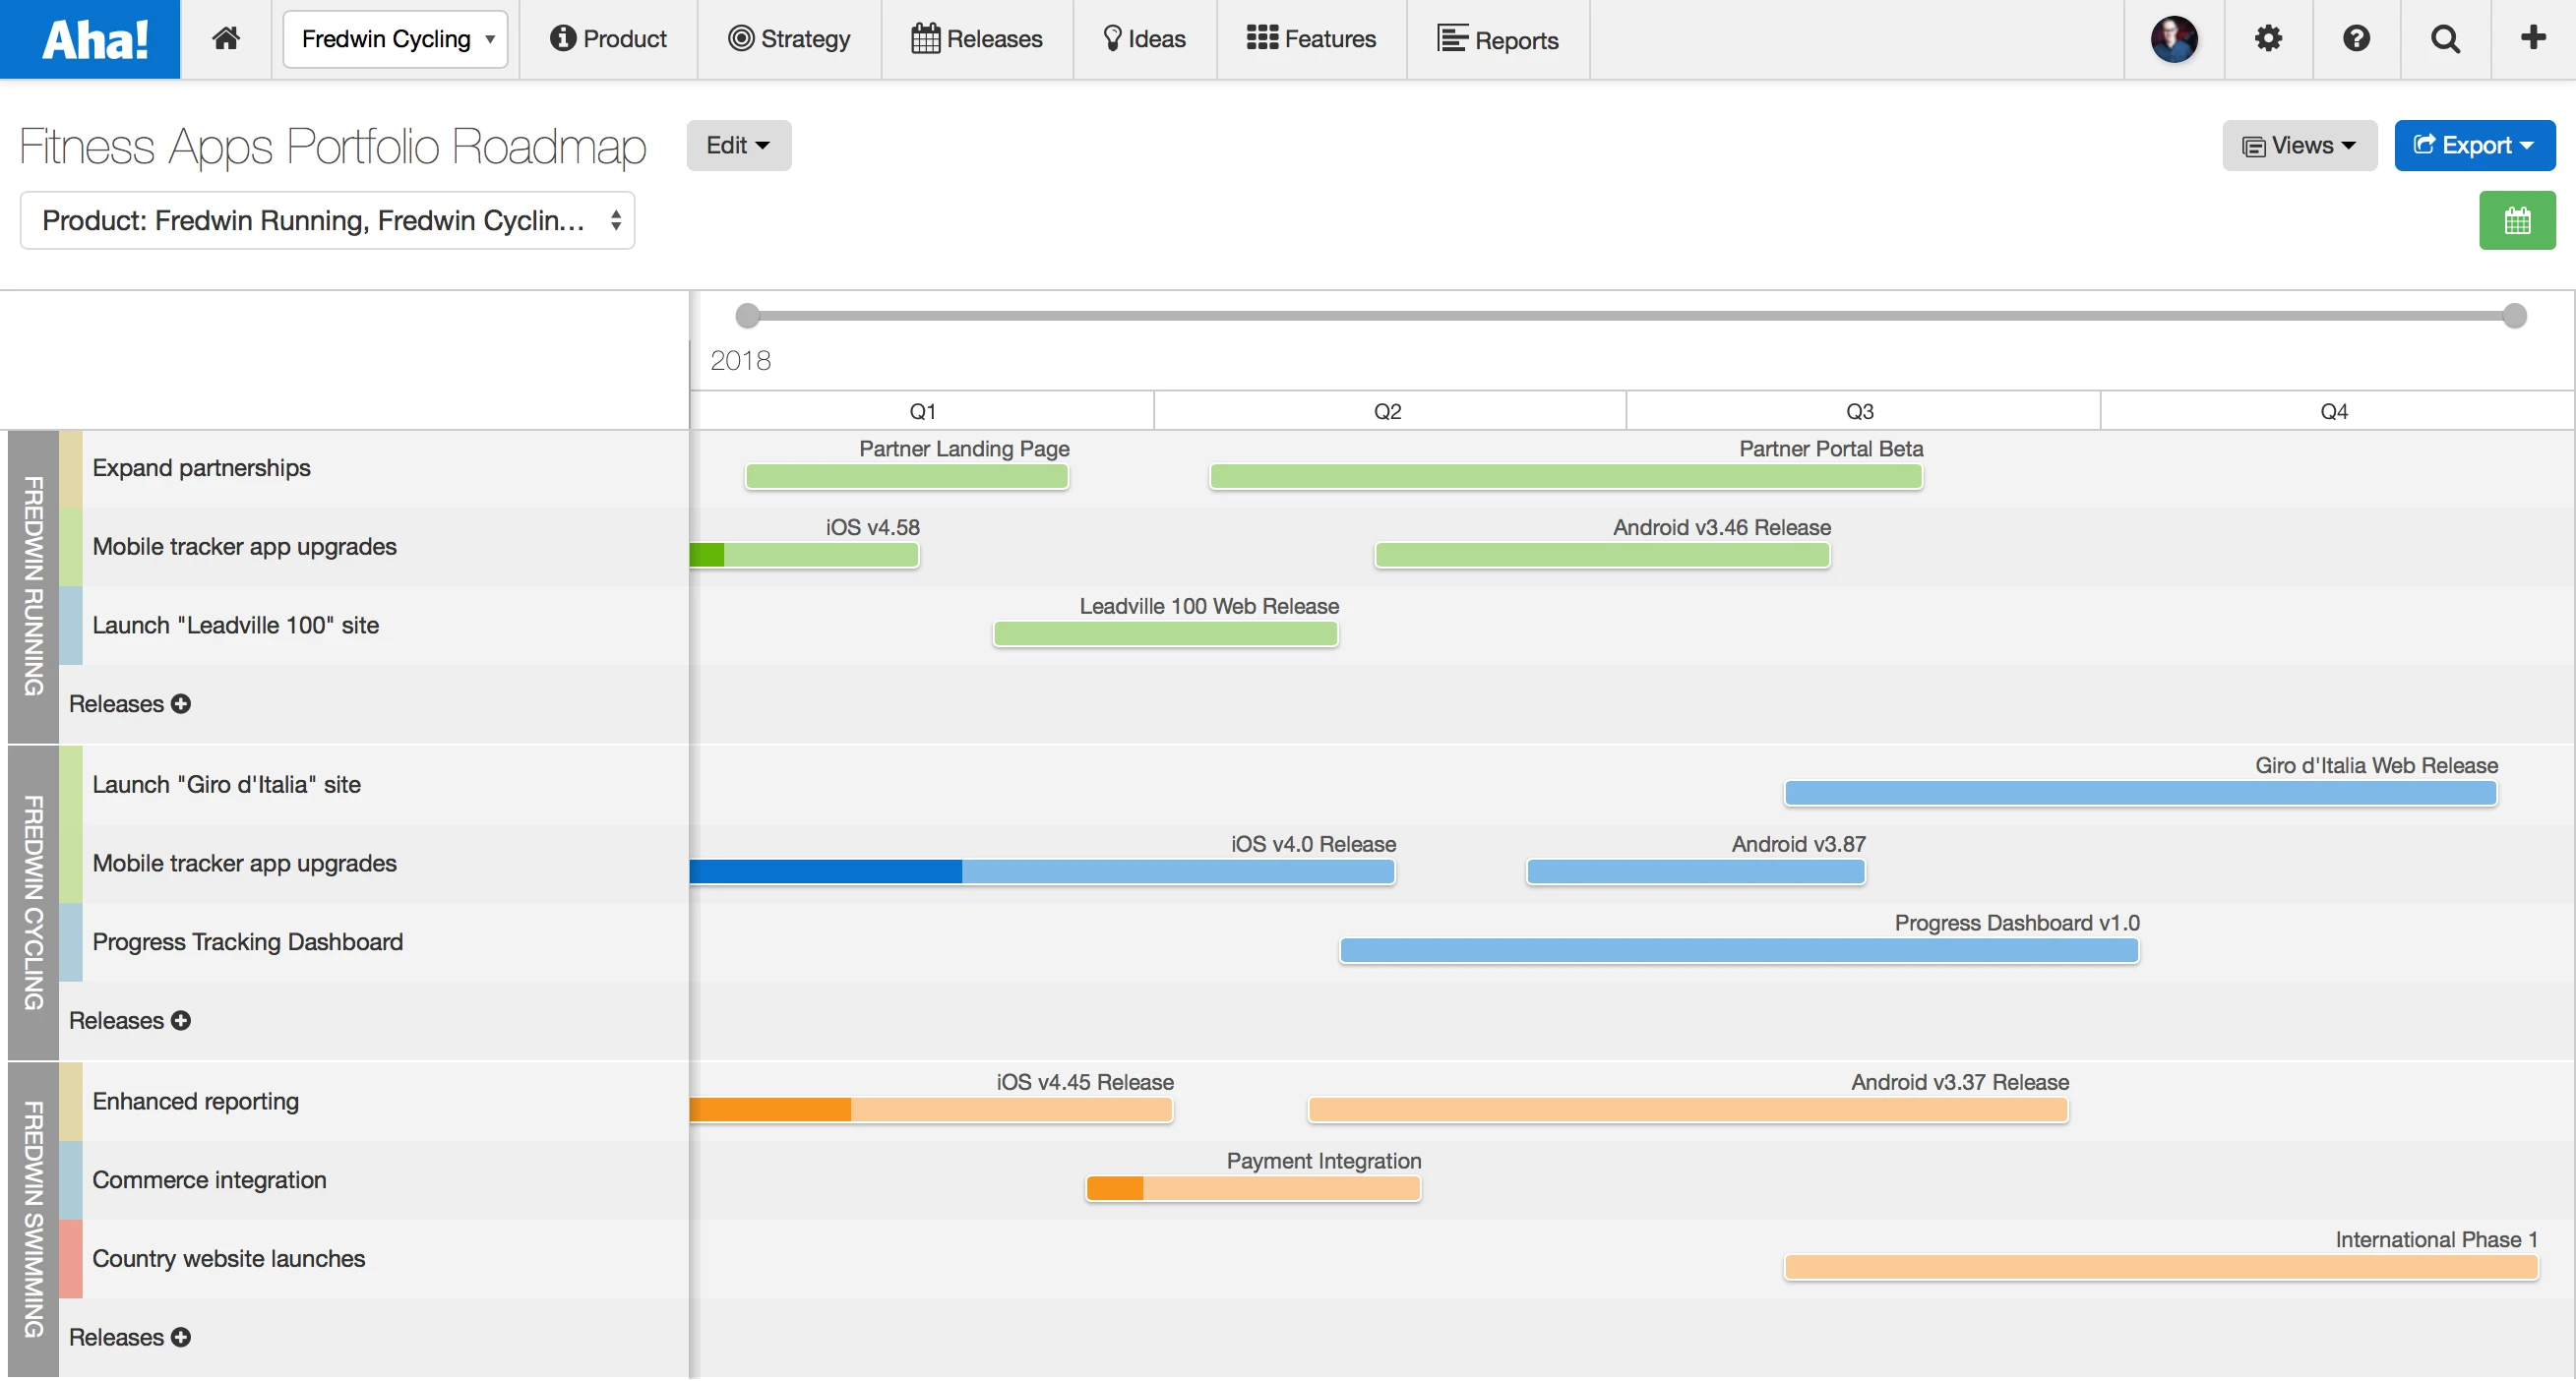Open the Reports menu tab

[x=1497, y=39]
